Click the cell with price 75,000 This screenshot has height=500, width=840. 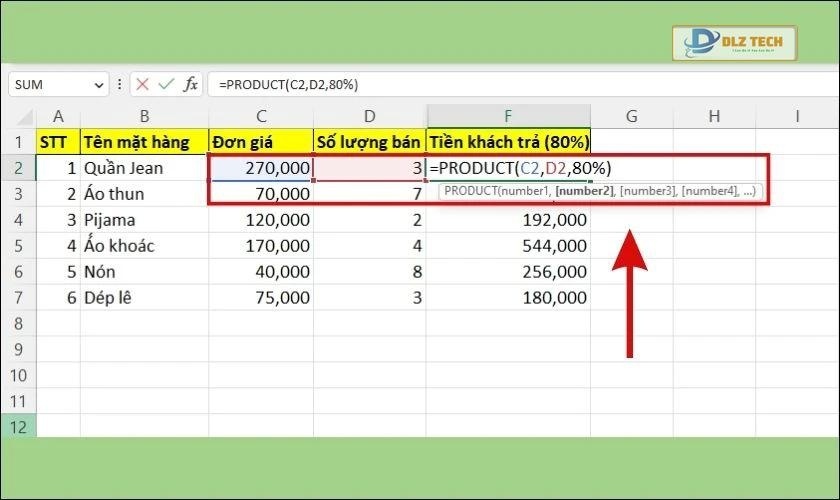[261, 297]
